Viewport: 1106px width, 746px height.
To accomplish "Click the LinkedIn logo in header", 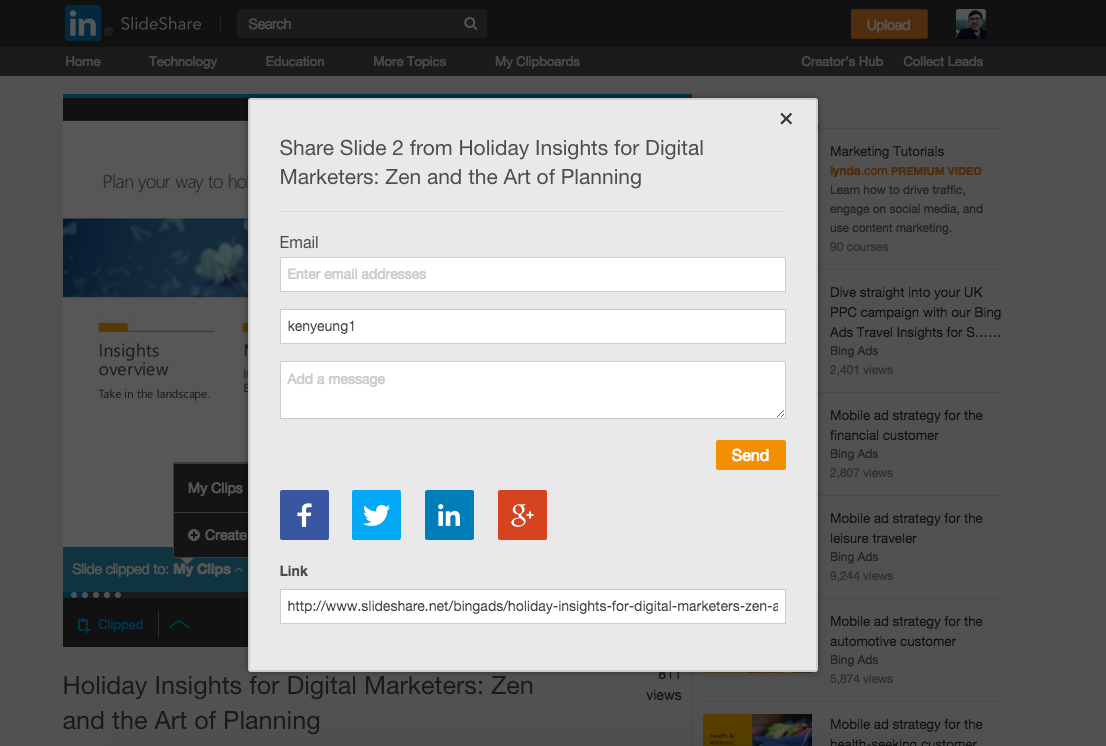I will (83, 23).
